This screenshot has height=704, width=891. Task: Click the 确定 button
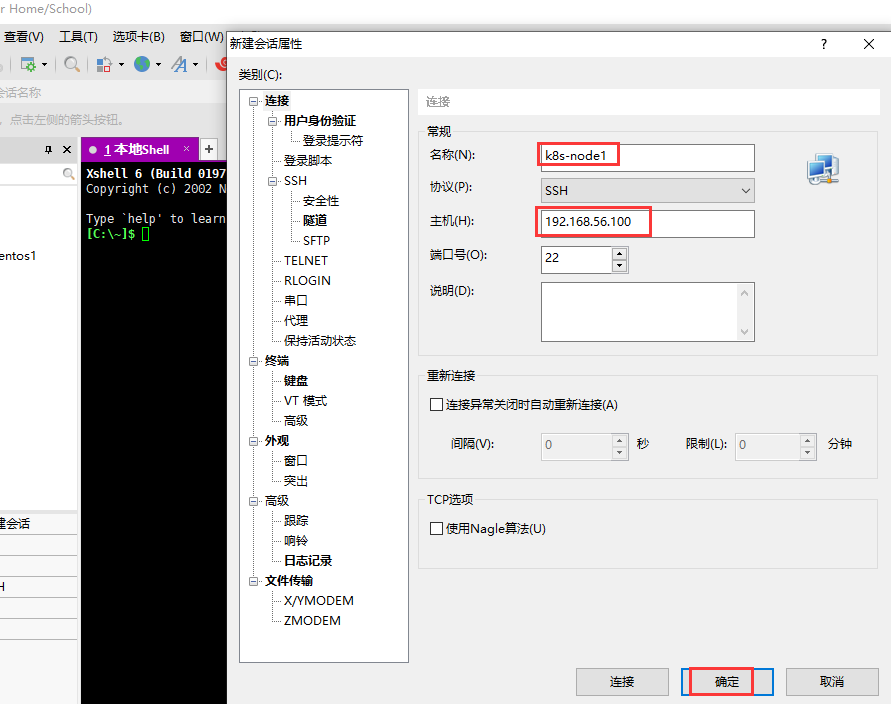727,682
